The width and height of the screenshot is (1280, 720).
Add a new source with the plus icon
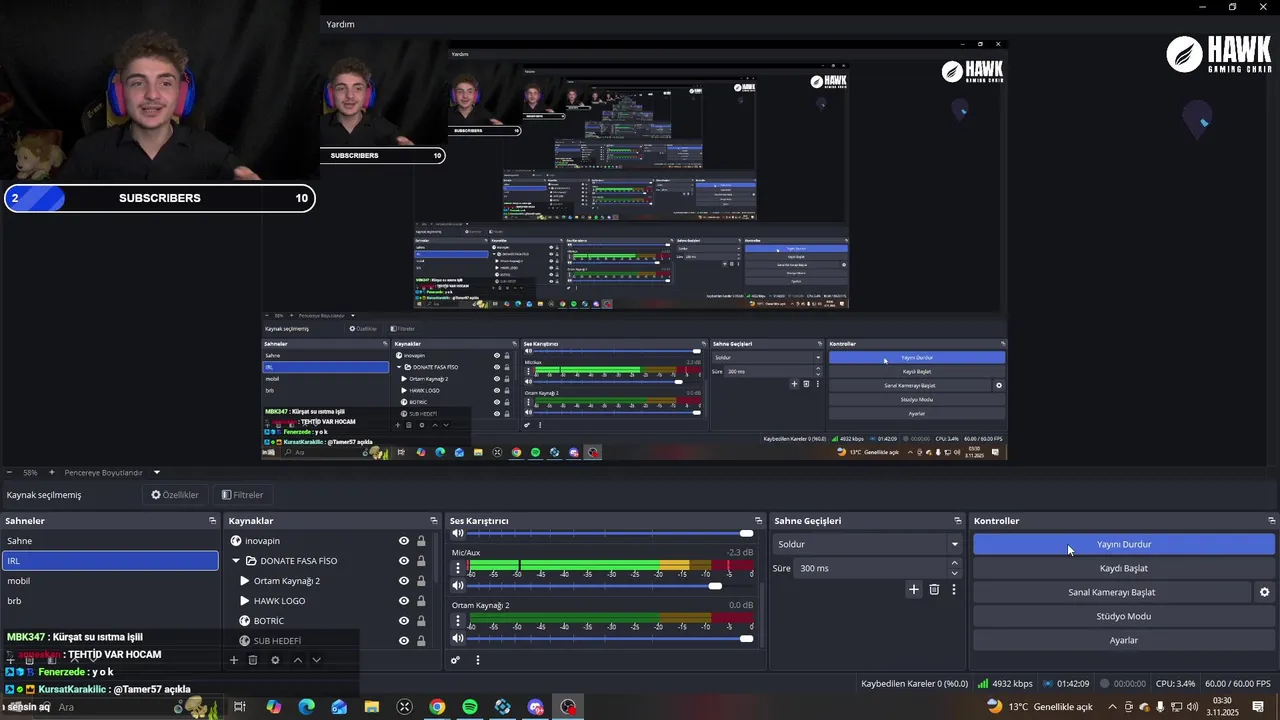234,660
